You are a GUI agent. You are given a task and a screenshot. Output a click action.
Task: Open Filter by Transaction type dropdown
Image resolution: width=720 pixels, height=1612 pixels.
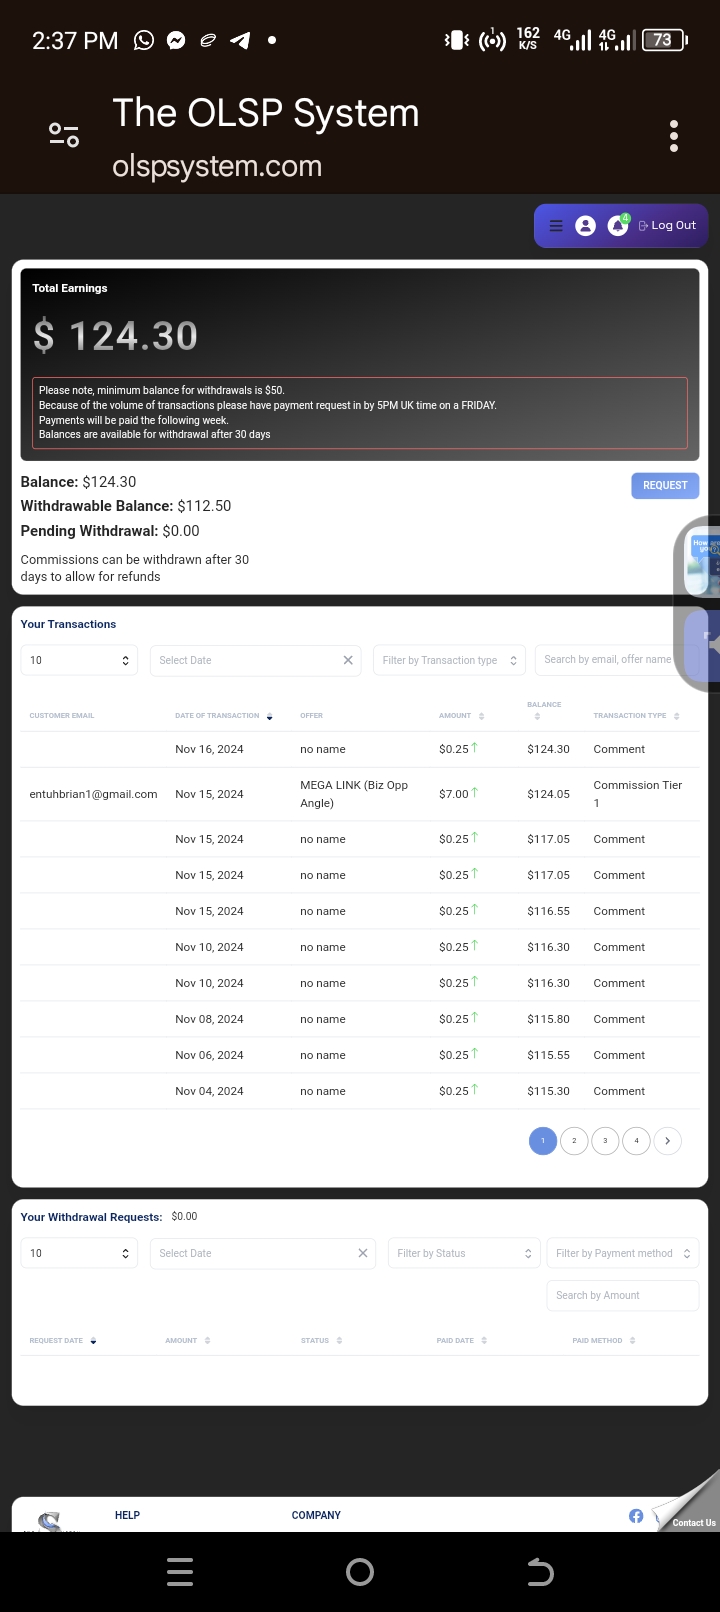point(449,660)
